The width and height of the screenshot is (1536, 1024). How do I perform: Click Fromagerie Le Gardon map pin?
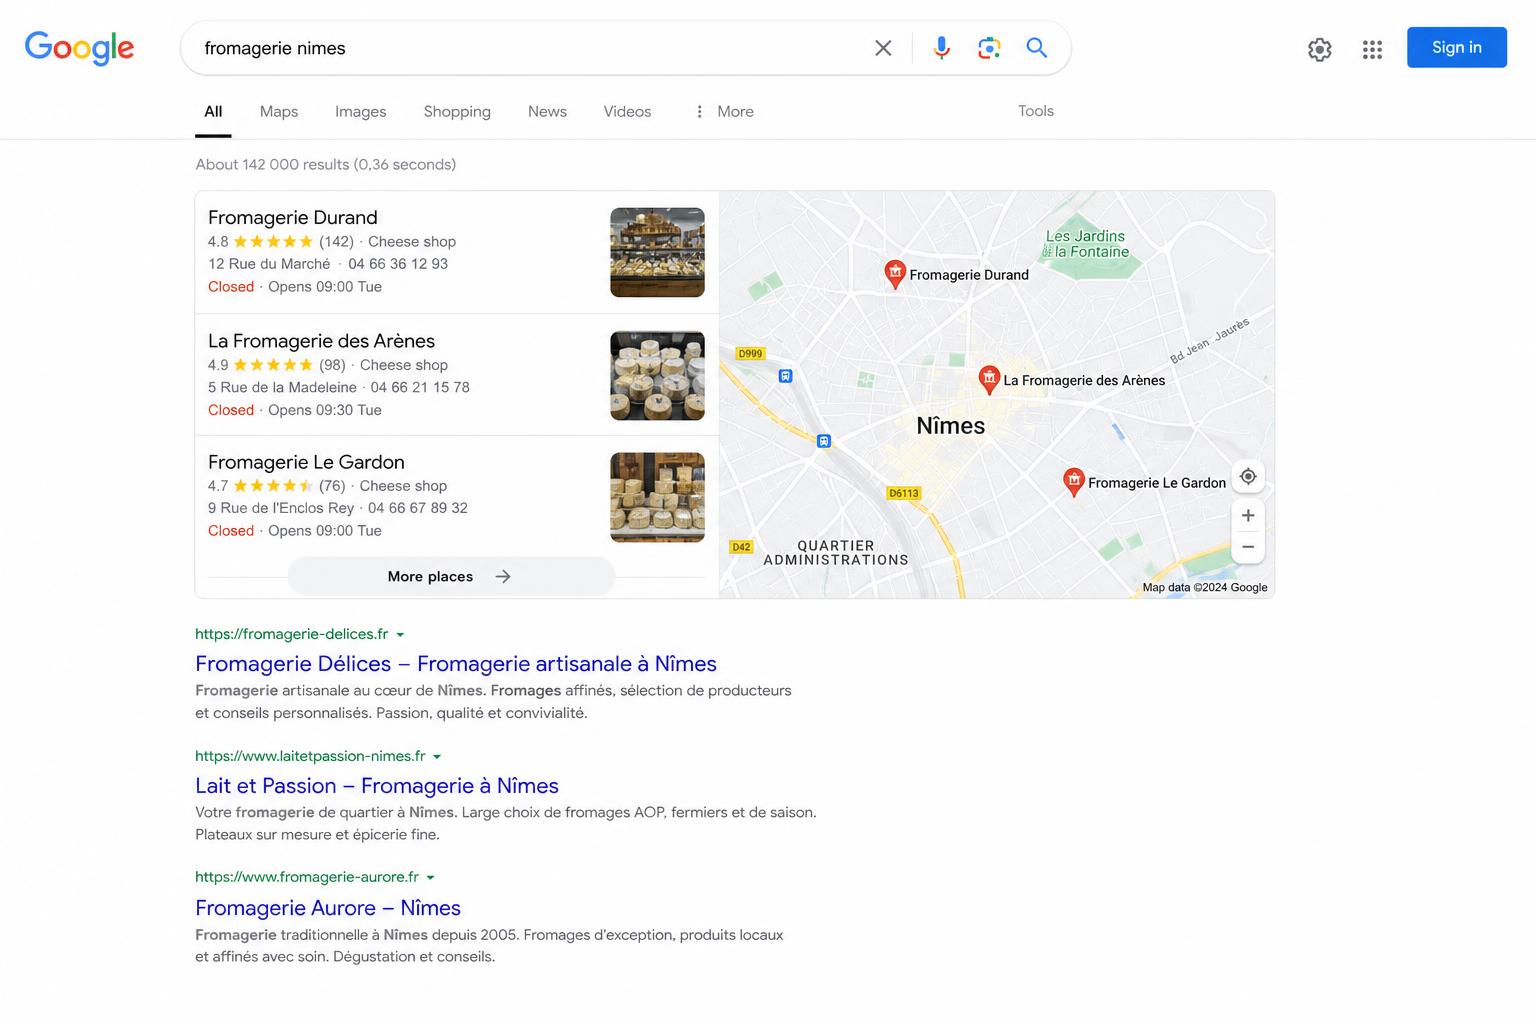(1074, 482)
